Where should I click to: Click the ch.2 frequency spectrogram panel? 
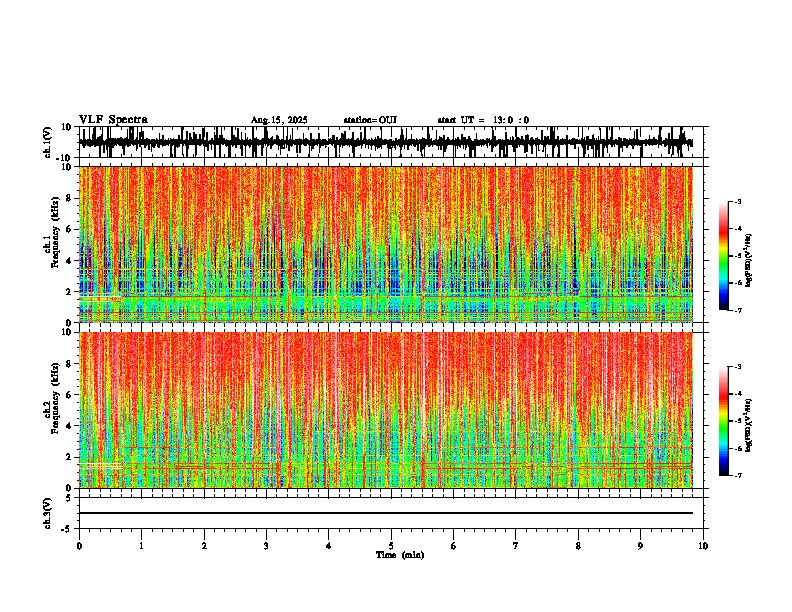385,410
